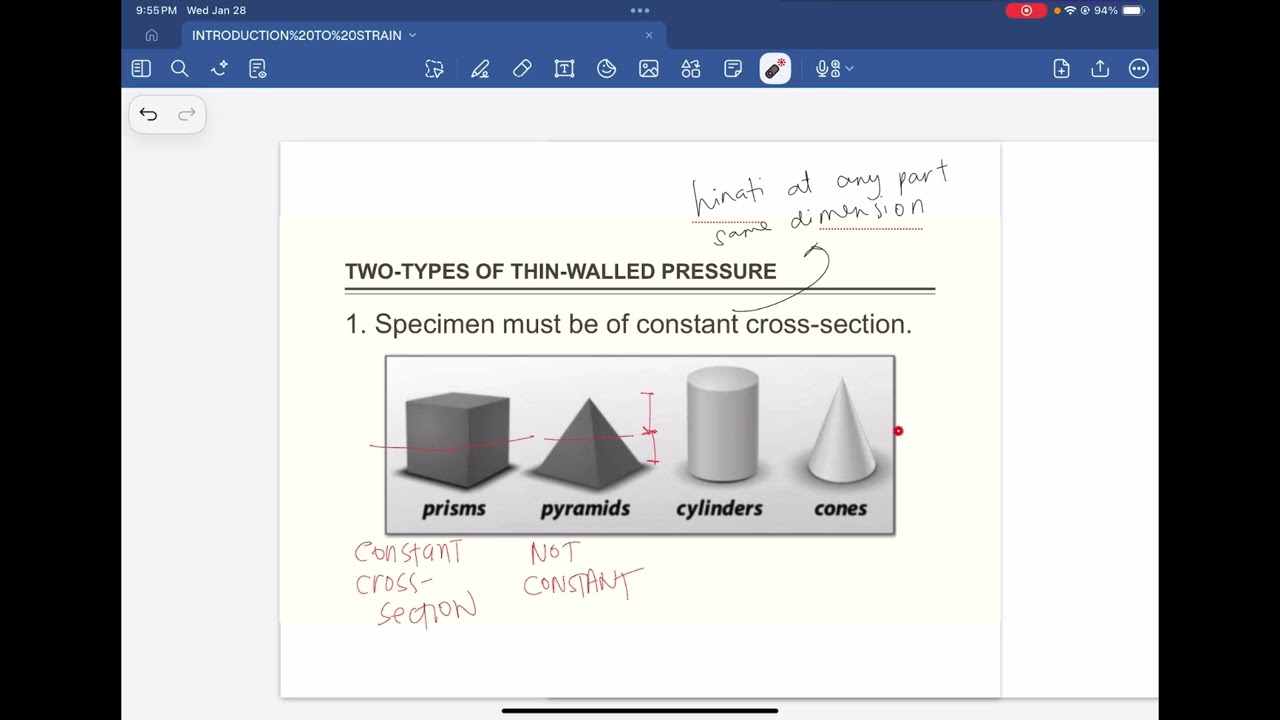Viewport: 1280px width, 720px height.
Task: Go to the home library icon
Action: [x=151, y=35]
